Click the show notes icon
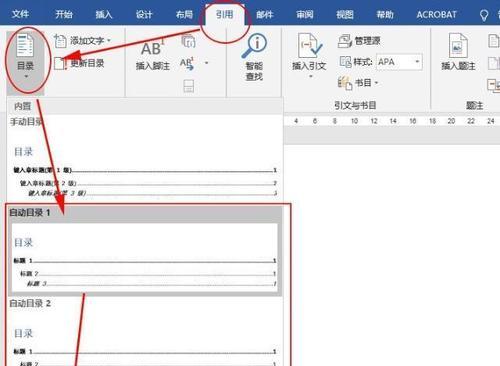Image resolution: width=500 pixels, height=366 pixels. (x=189, y=86)
